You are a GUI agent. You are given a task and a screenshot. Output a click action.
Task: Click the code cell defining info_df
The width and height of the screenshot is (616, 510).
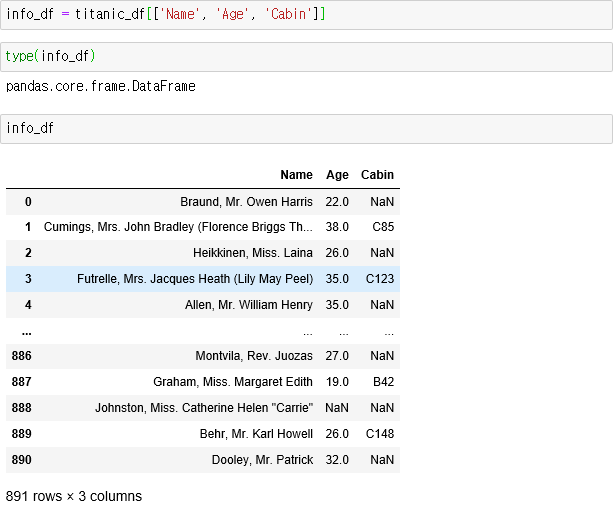click(x=306, y=15)
